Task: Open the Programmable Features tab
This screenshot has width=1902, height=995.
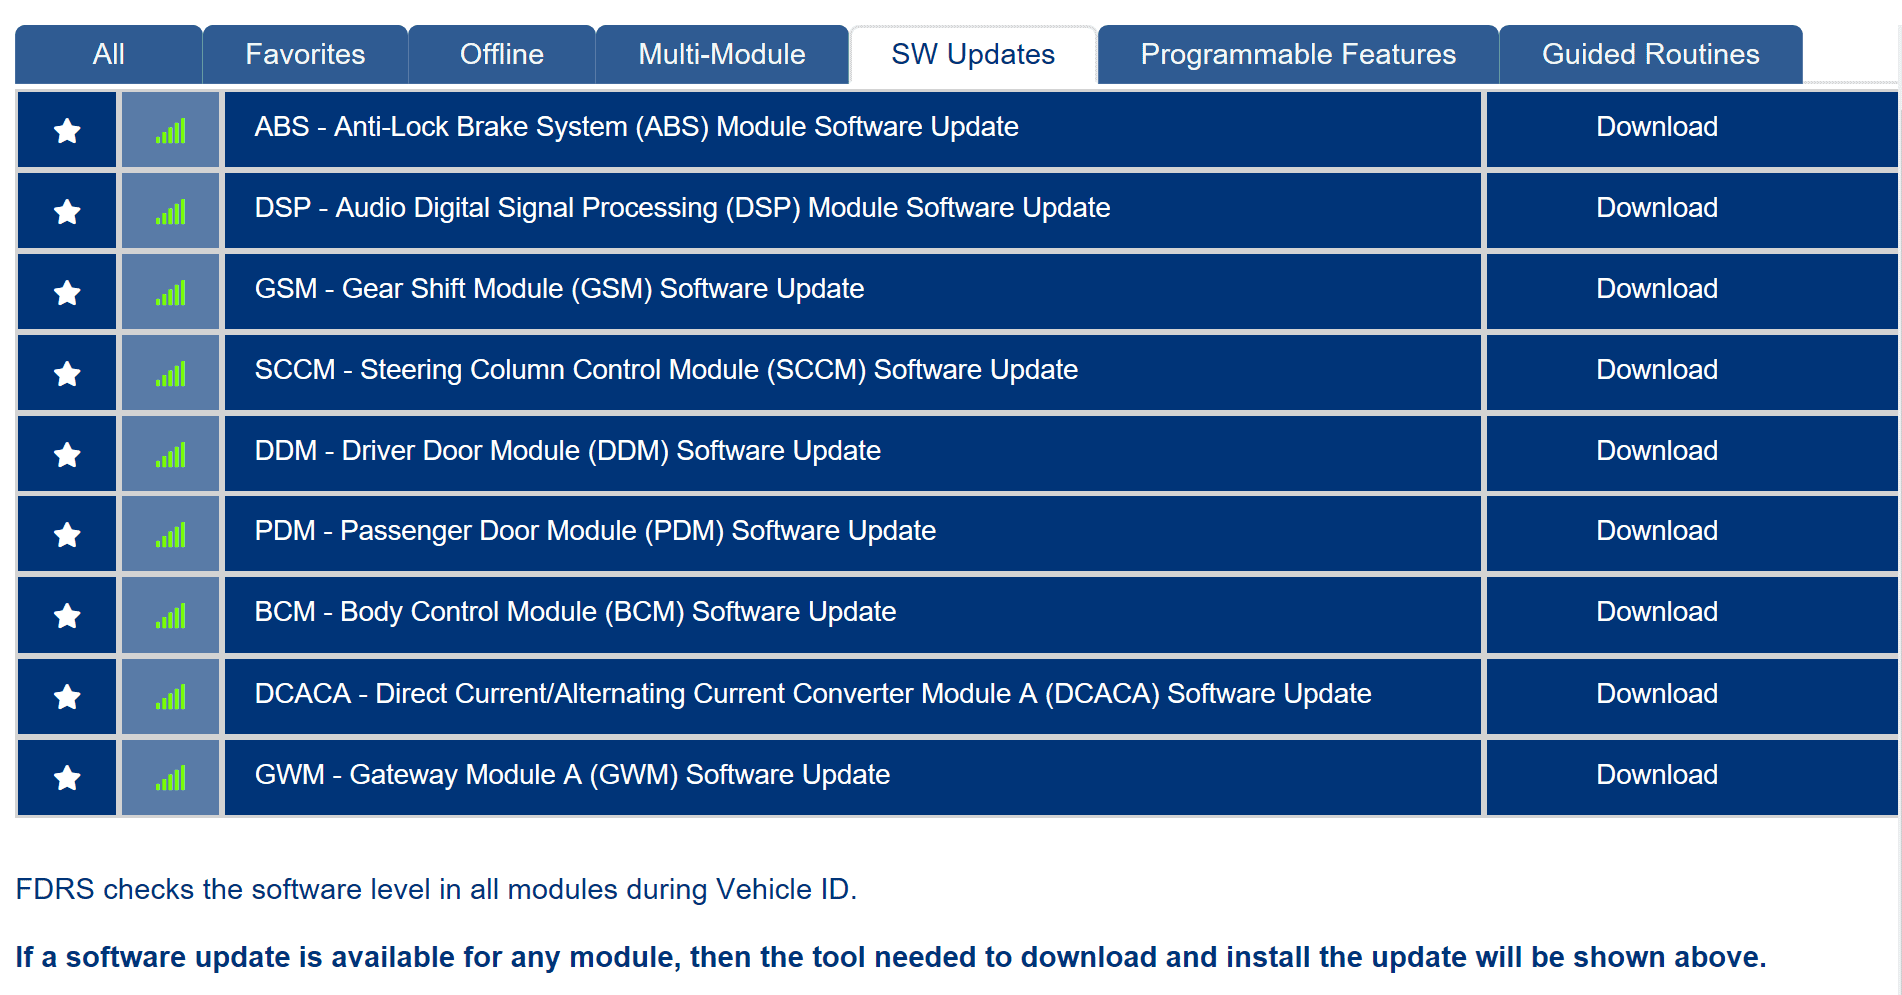Action: (x=1297, y=54)
